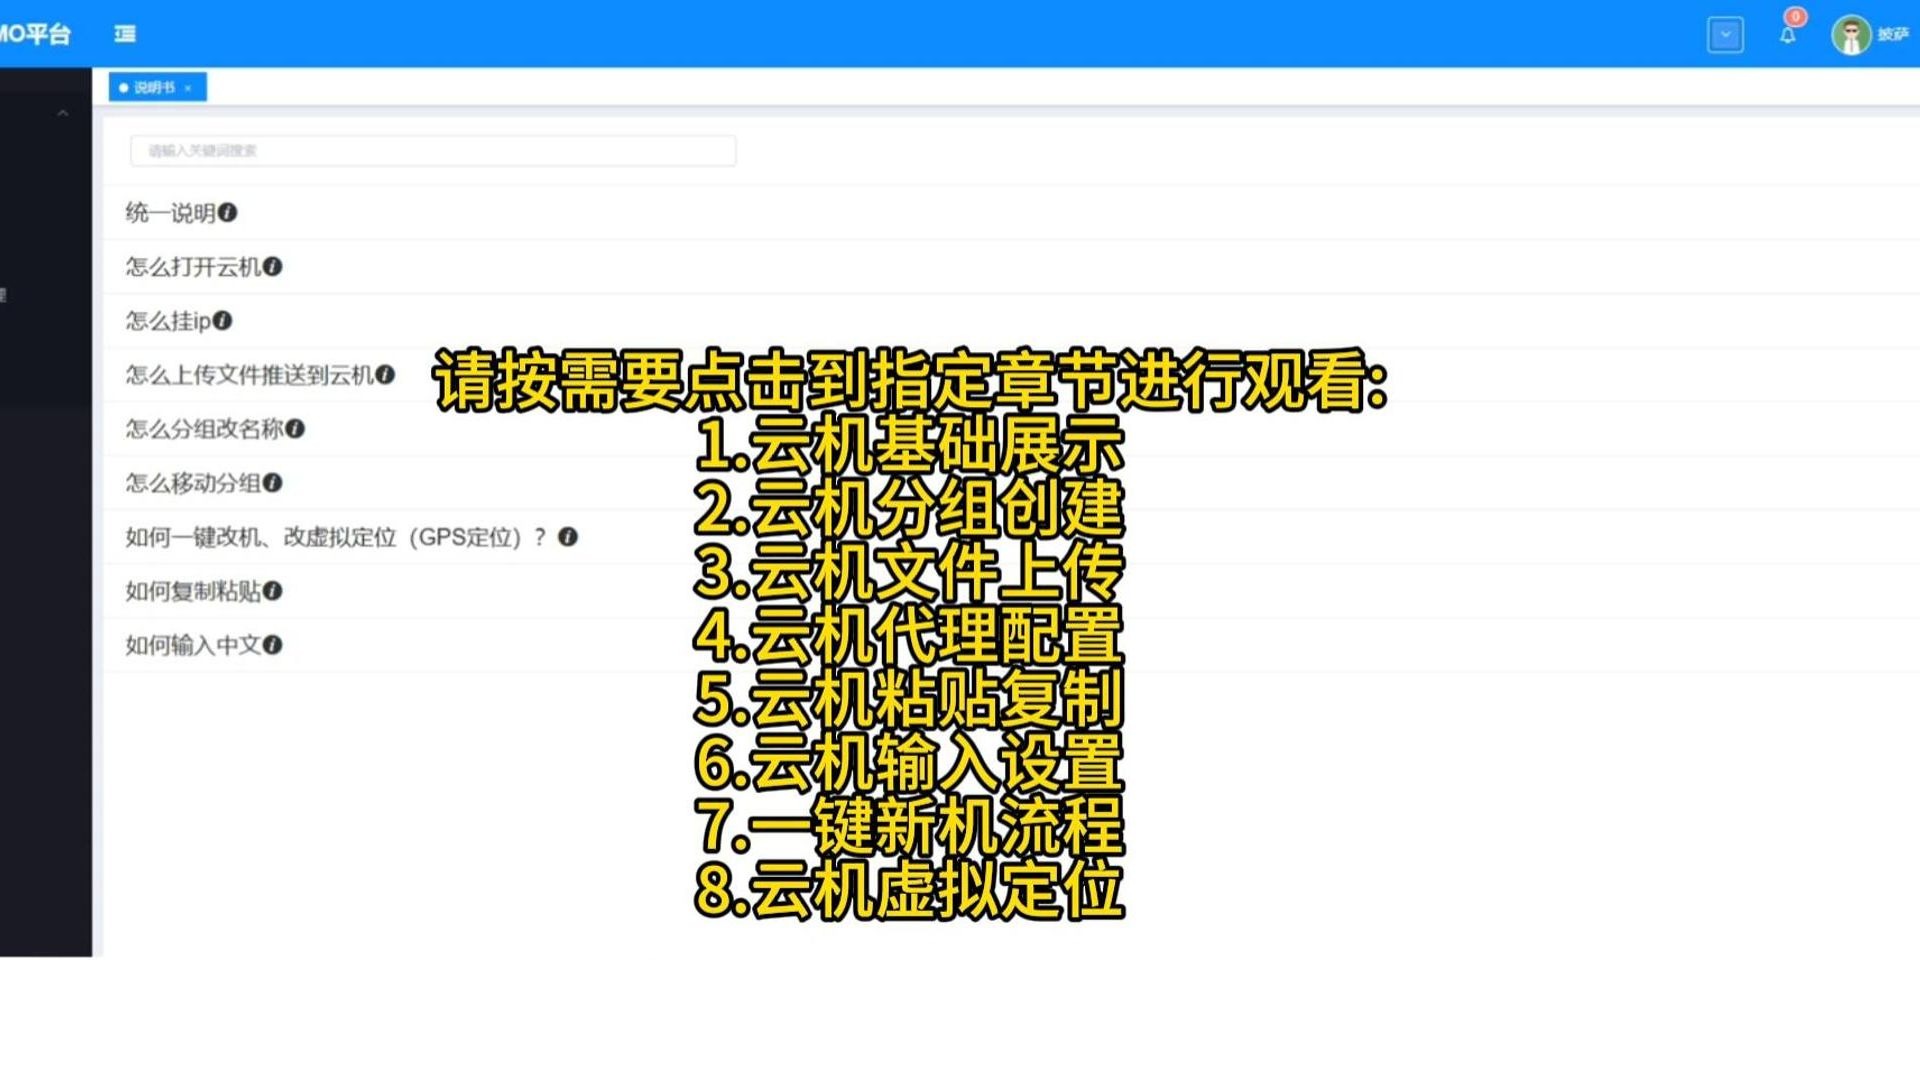The height and width of the screenshot is (1080, 1920).
Task: Toggle the sidebar collapse hamburger icon
Action: point(125,34)
